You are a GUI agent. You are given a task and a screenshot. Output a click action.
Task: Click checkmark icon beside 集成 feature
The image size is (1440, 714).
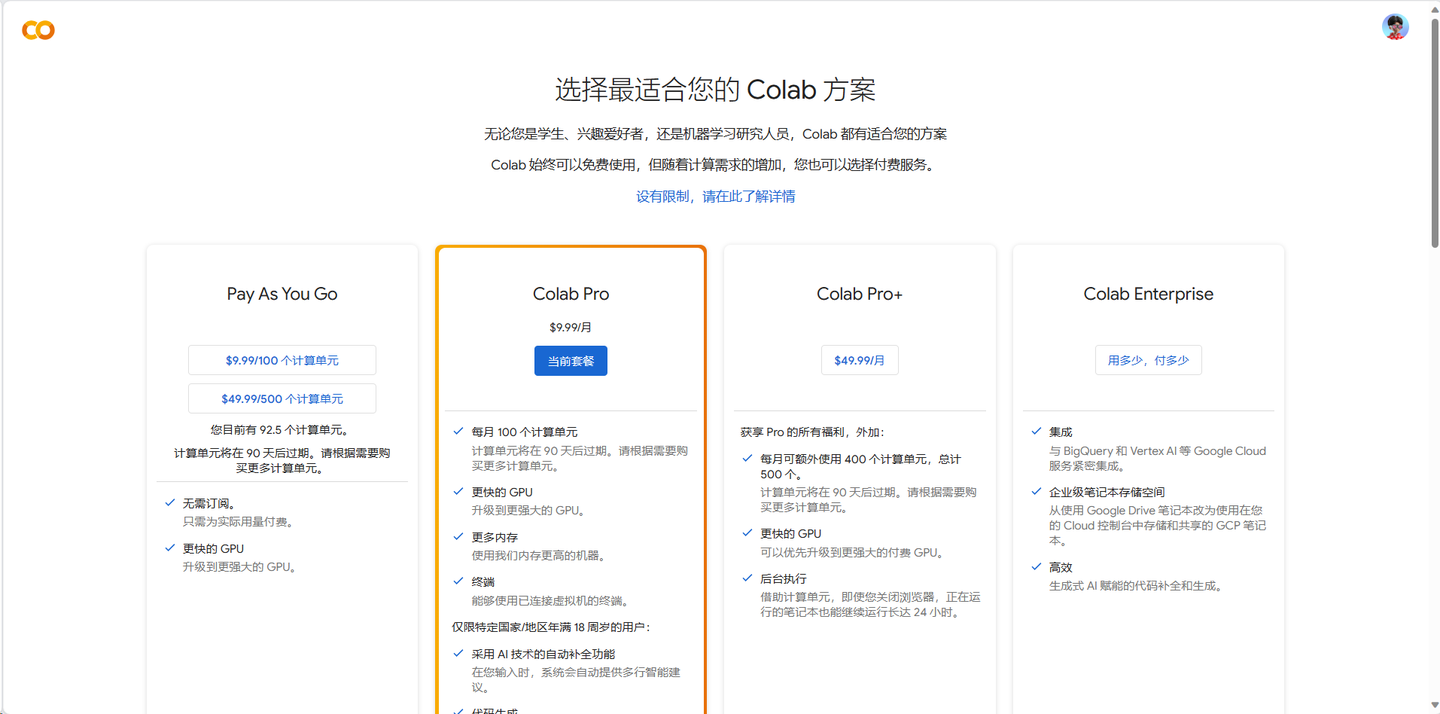1035,431
